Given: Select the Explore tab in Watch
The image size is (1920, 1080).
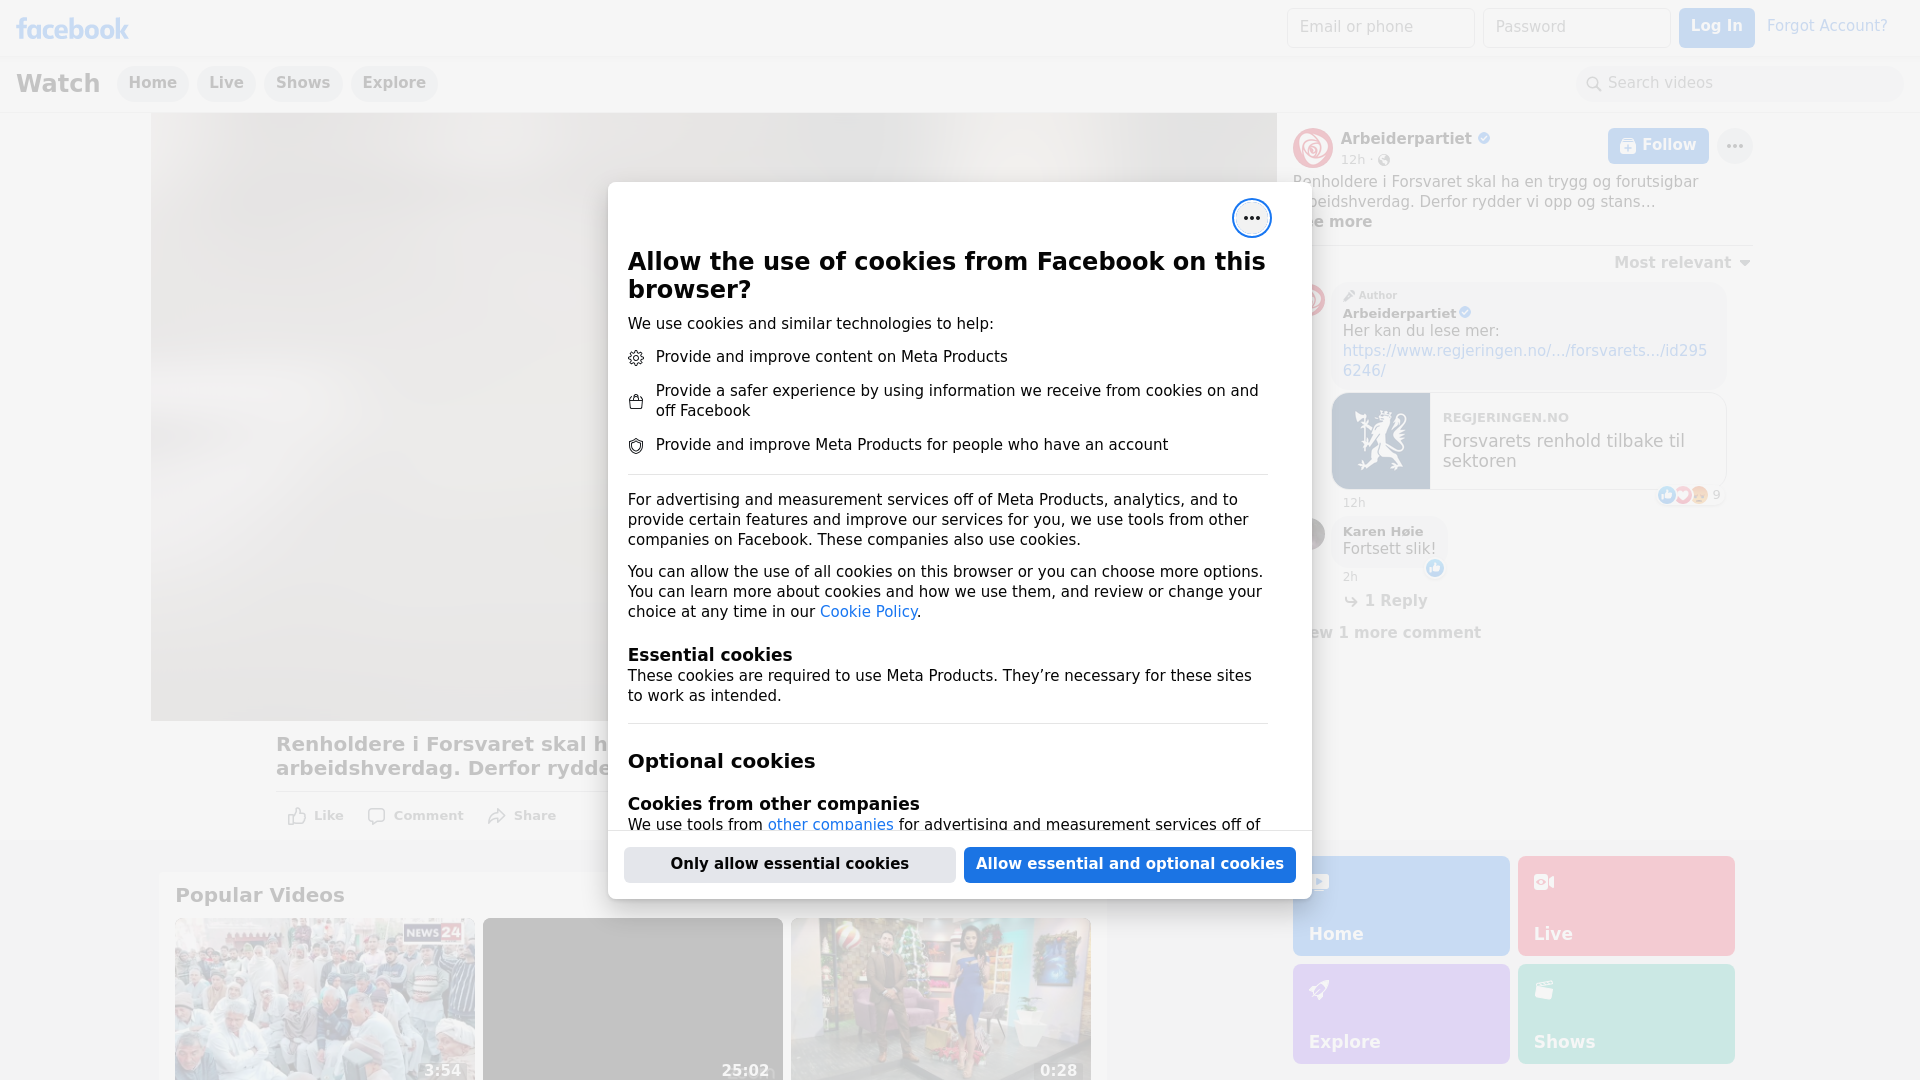Looking at the screenshot, I should click(x=394, y=83).
